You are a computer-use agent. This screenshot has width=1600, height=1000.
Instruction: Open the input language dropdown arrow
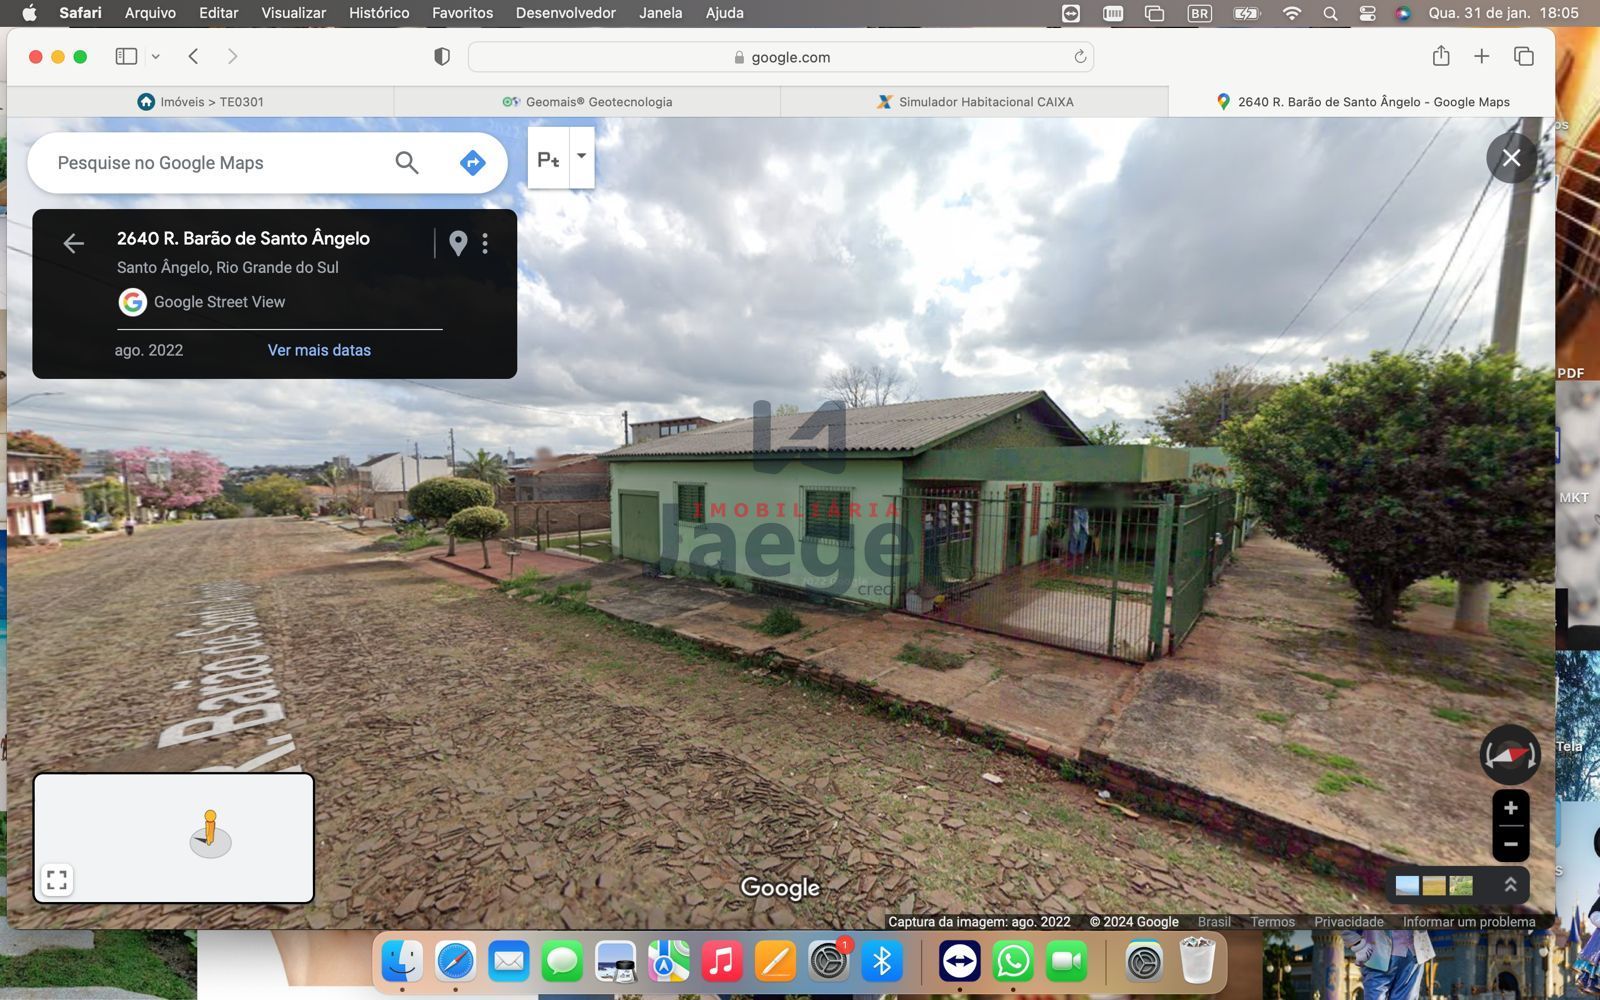(x=581, y=157)
